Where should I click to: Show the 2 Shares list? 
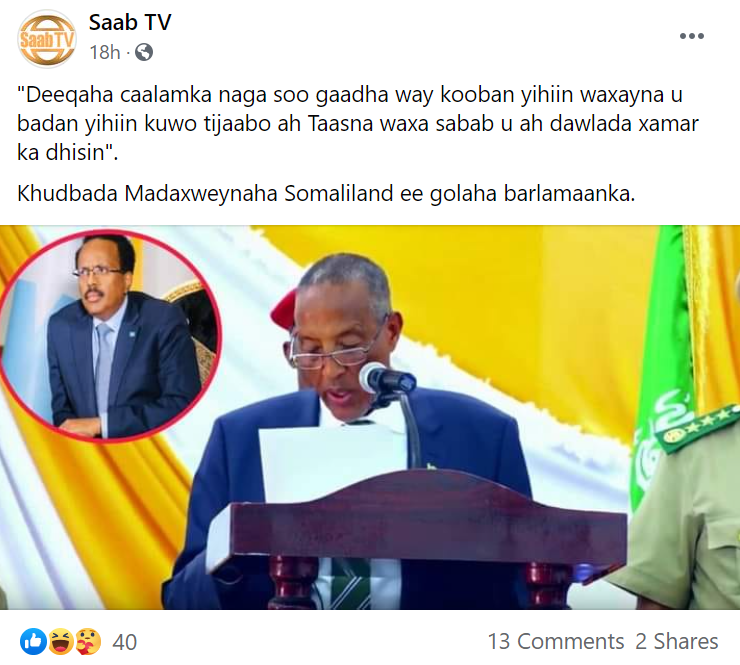coord(676,641)
